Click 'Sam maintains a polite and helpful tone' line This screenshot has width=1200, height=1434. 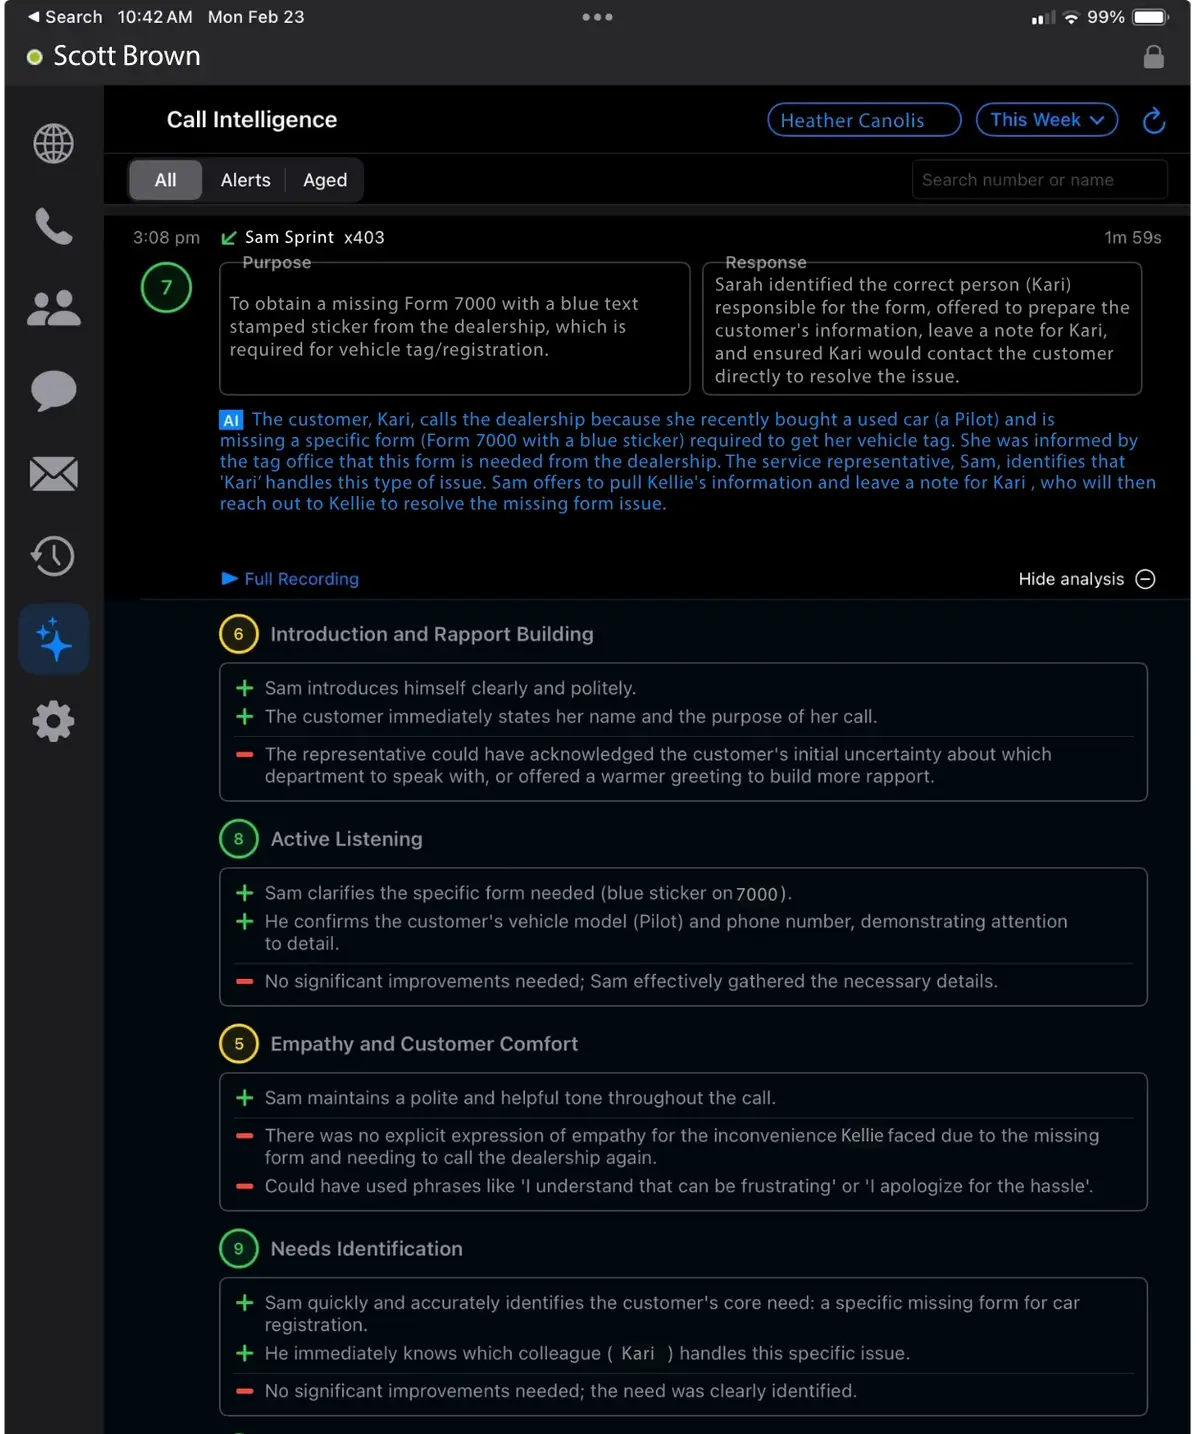520,1098
